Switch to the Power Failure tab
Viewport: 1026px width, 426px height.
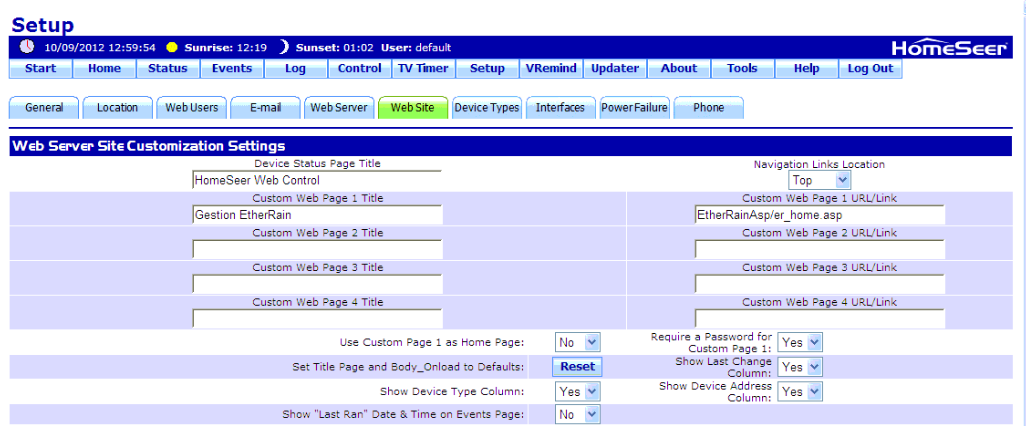click(635, 108)
